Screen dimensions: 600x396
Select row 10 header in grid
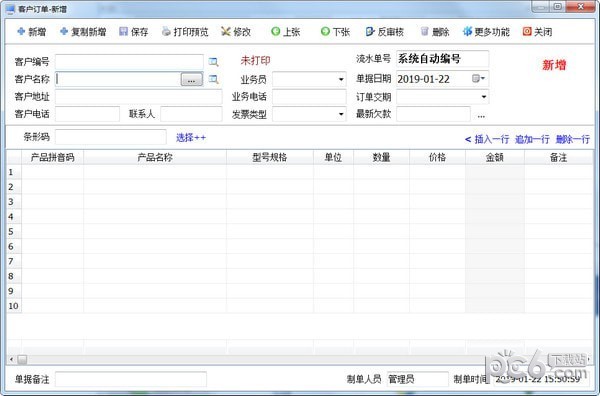14,306
